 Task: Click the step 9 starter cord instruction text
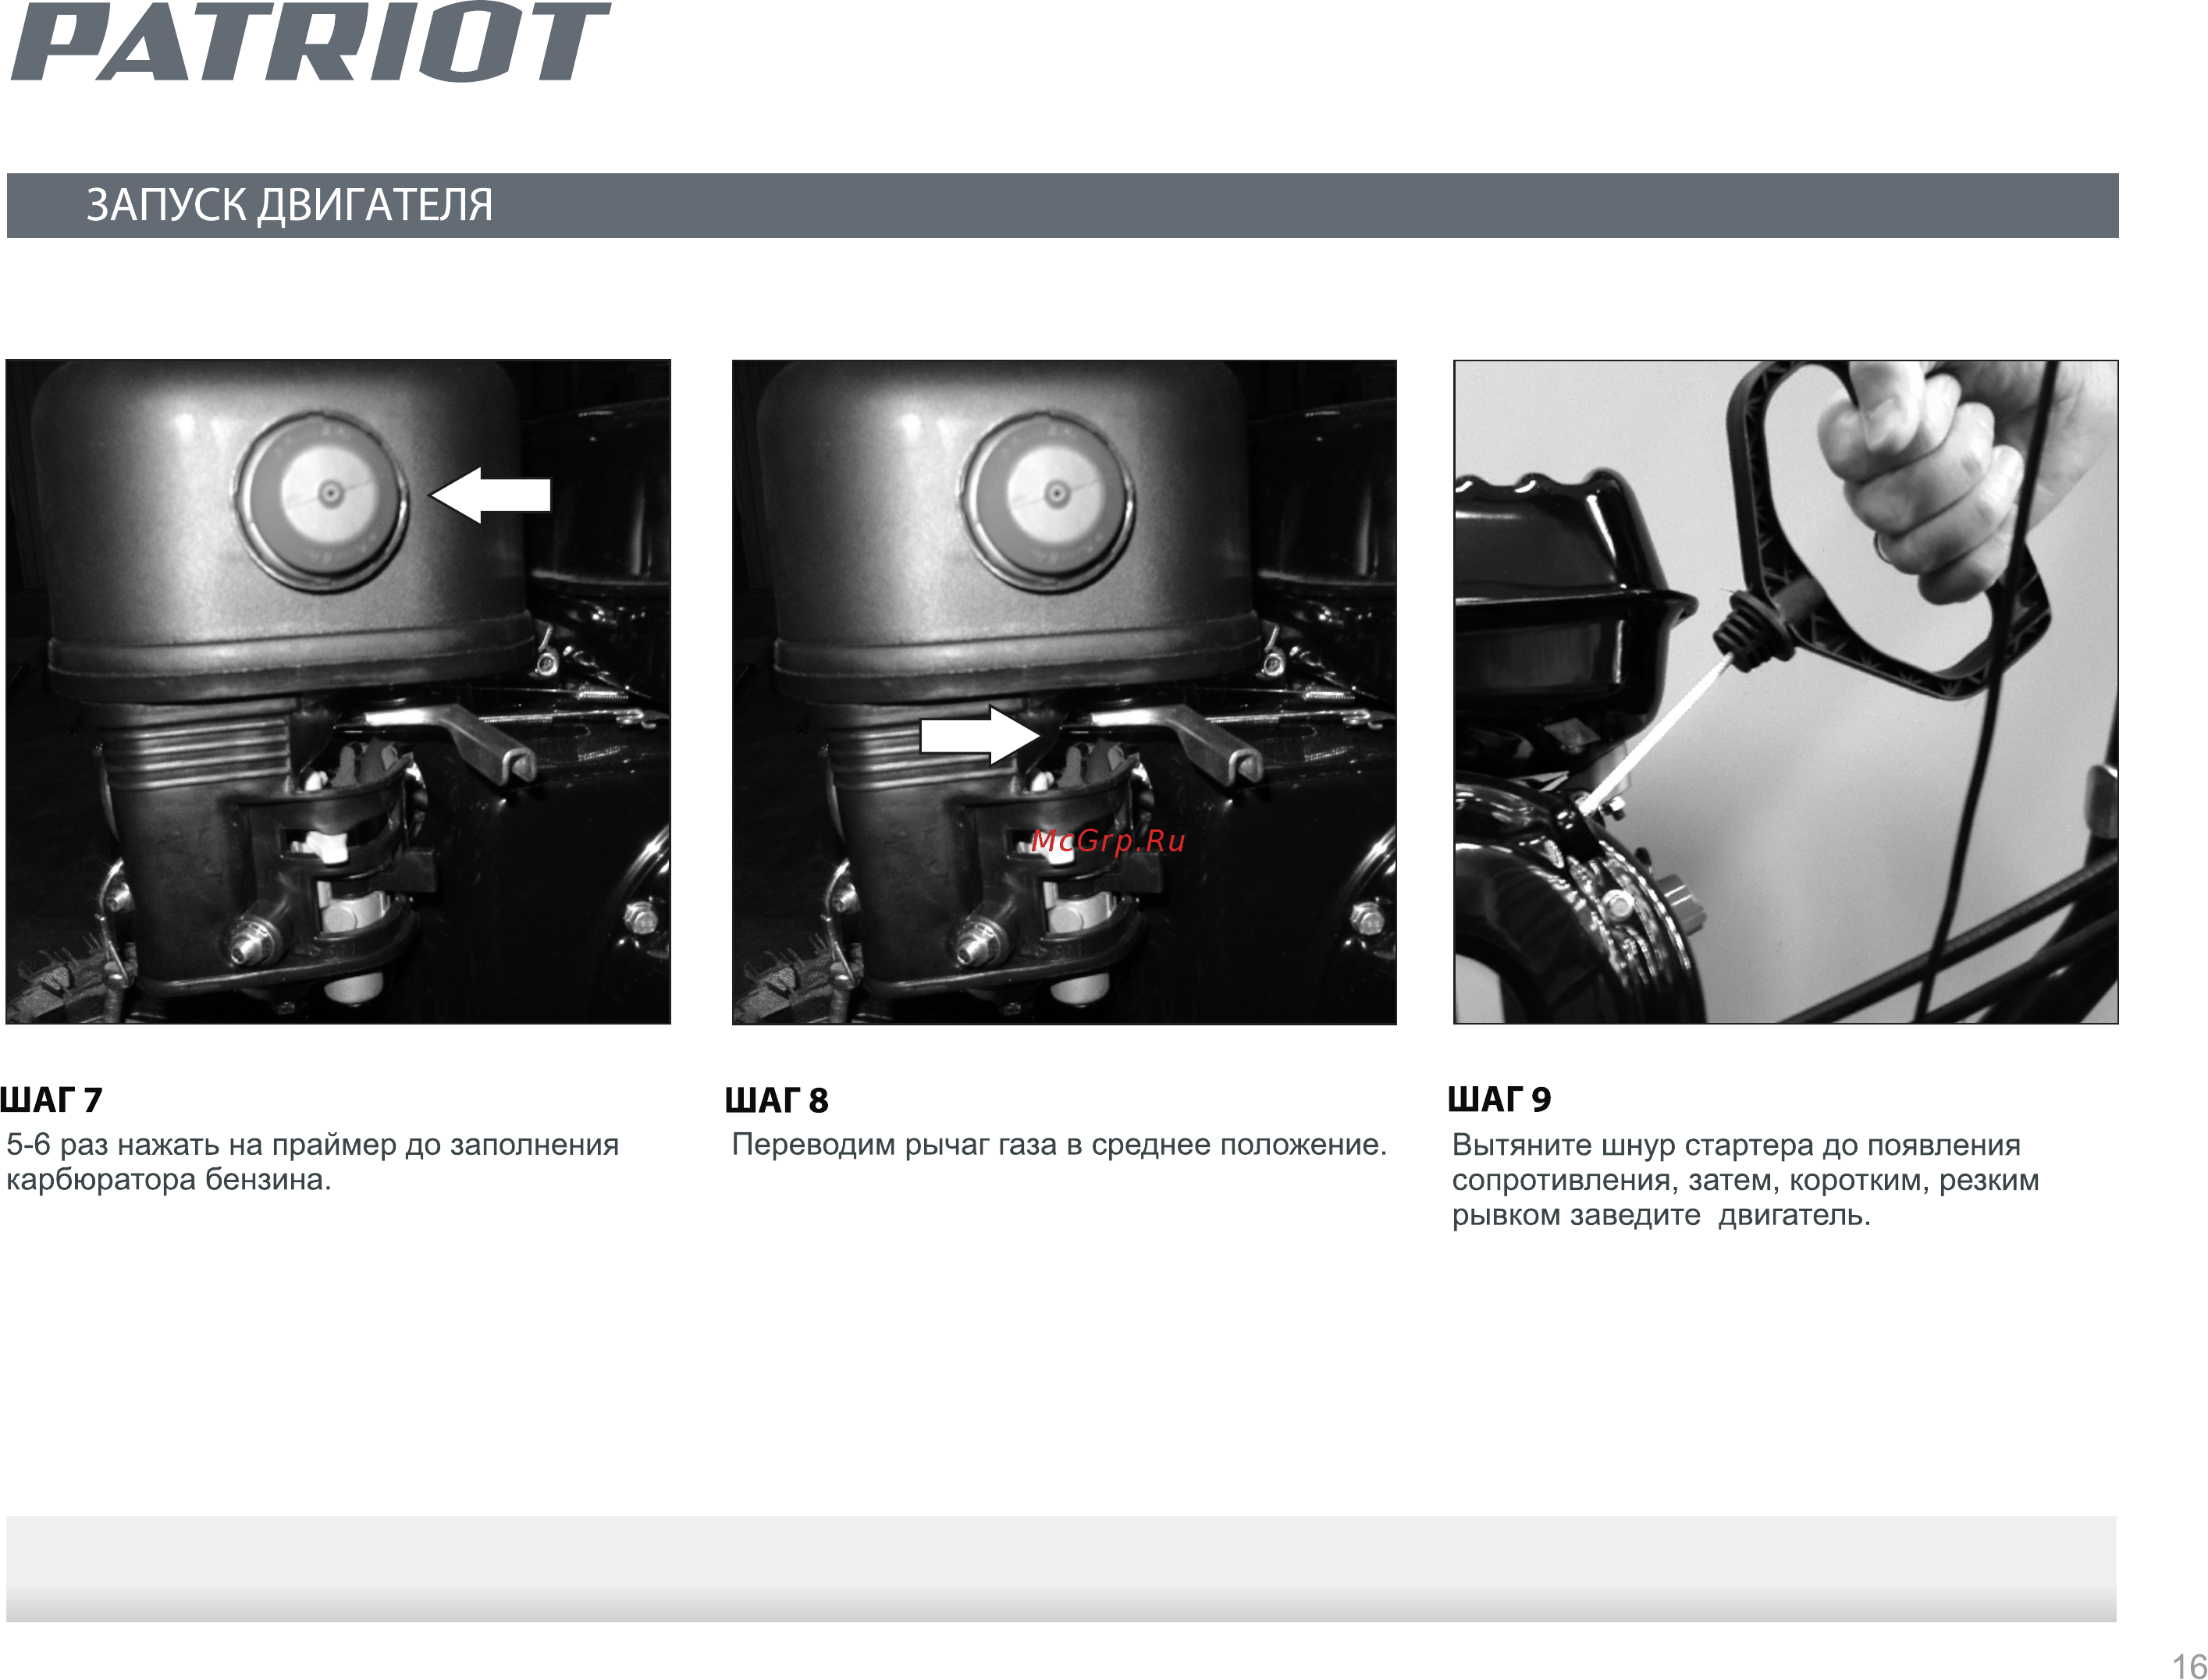[1745, 1180]
